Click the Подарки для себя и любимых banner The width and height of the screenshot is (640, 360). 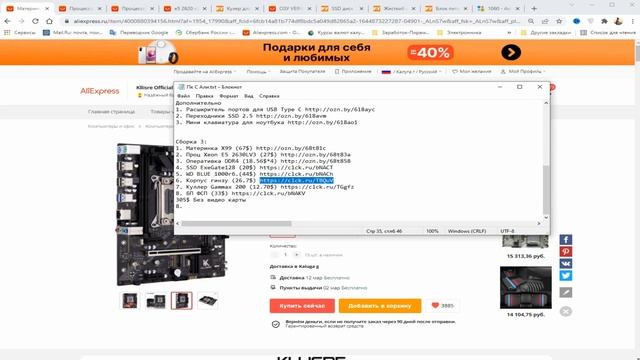[317, 52]
